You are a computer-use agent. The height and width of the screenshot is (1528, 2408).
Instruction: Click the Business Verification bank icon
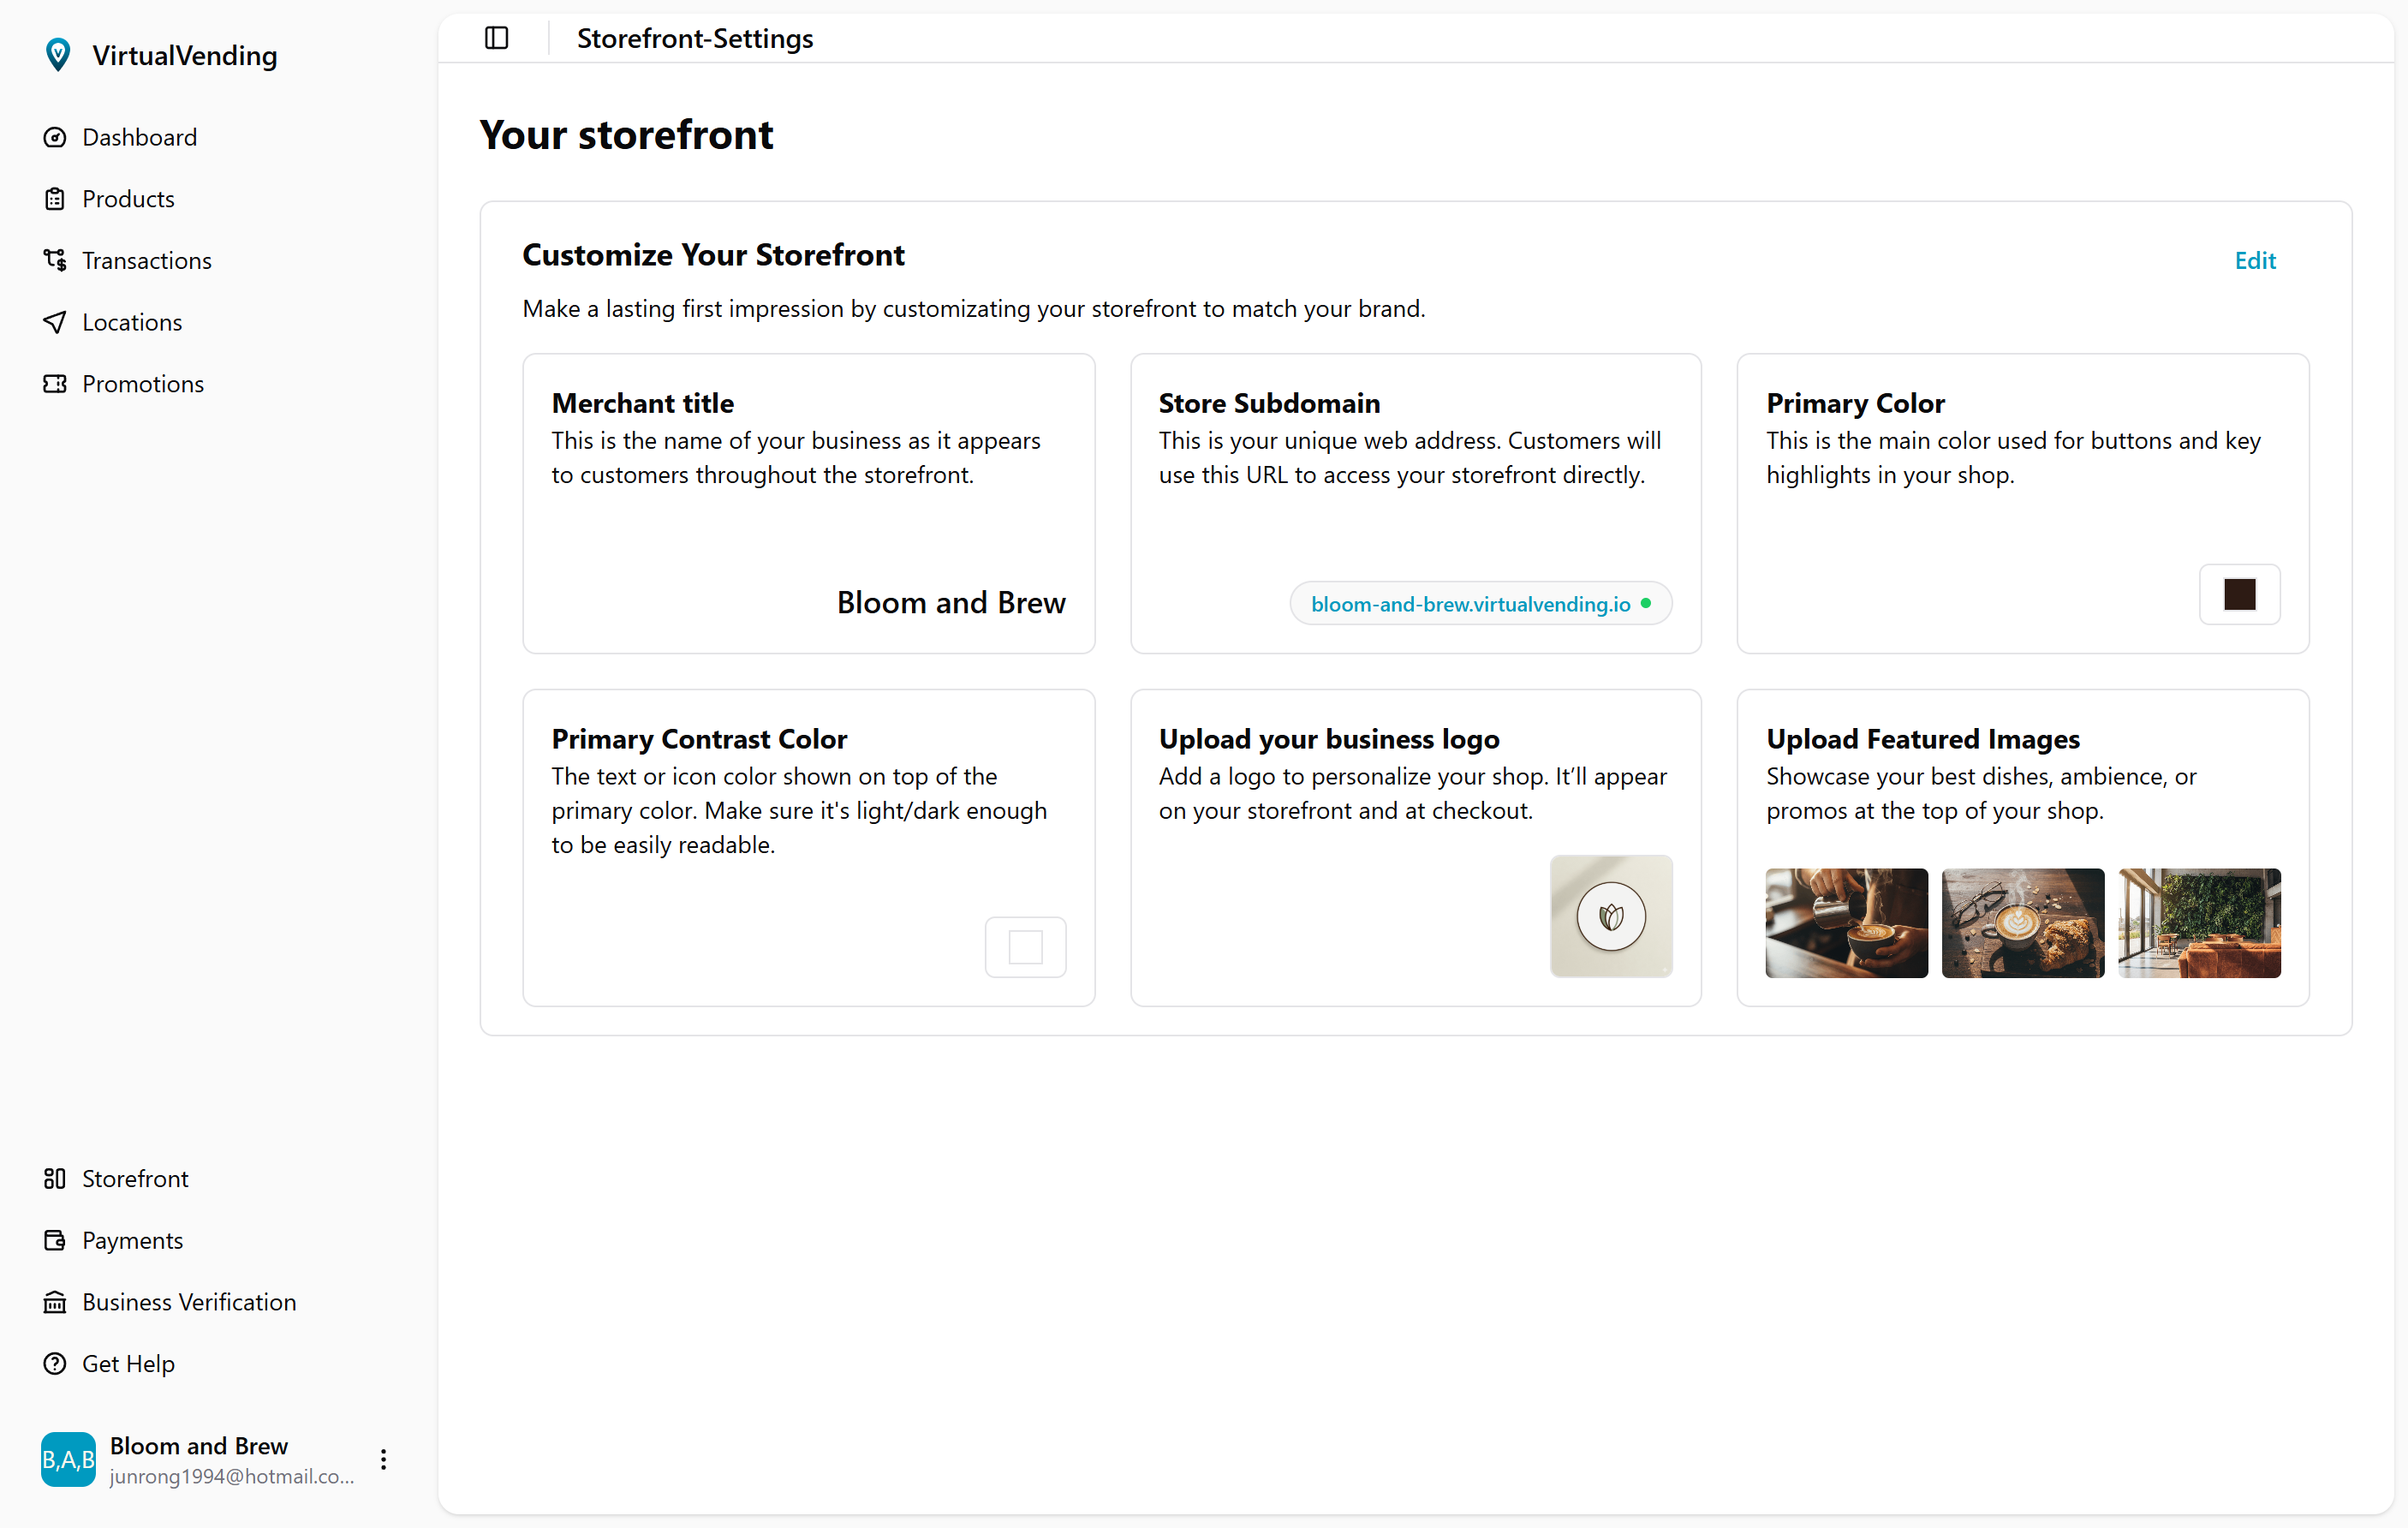tap(55, 1302)
